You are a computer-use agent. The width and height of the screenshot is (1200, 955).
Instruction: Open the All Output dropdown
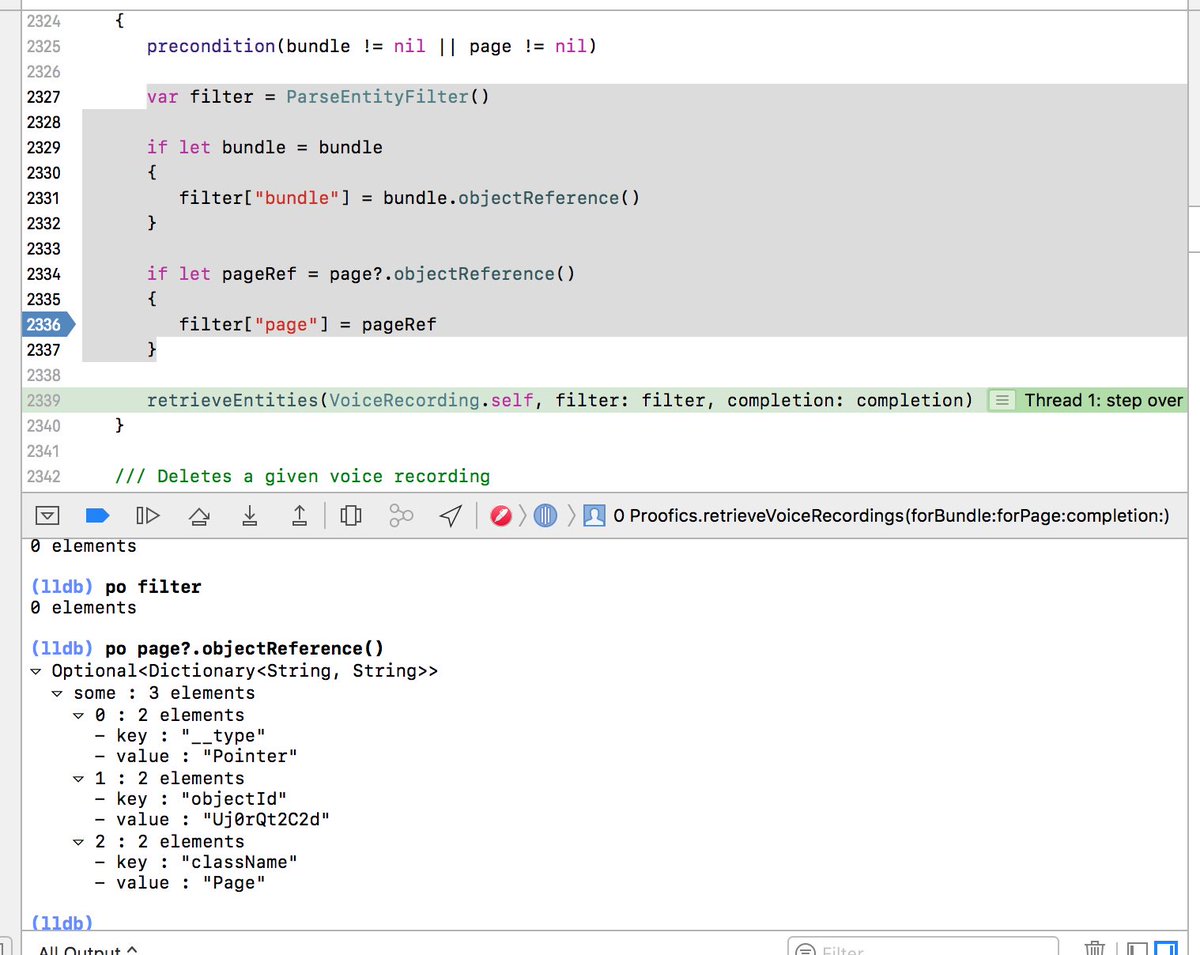88,949
